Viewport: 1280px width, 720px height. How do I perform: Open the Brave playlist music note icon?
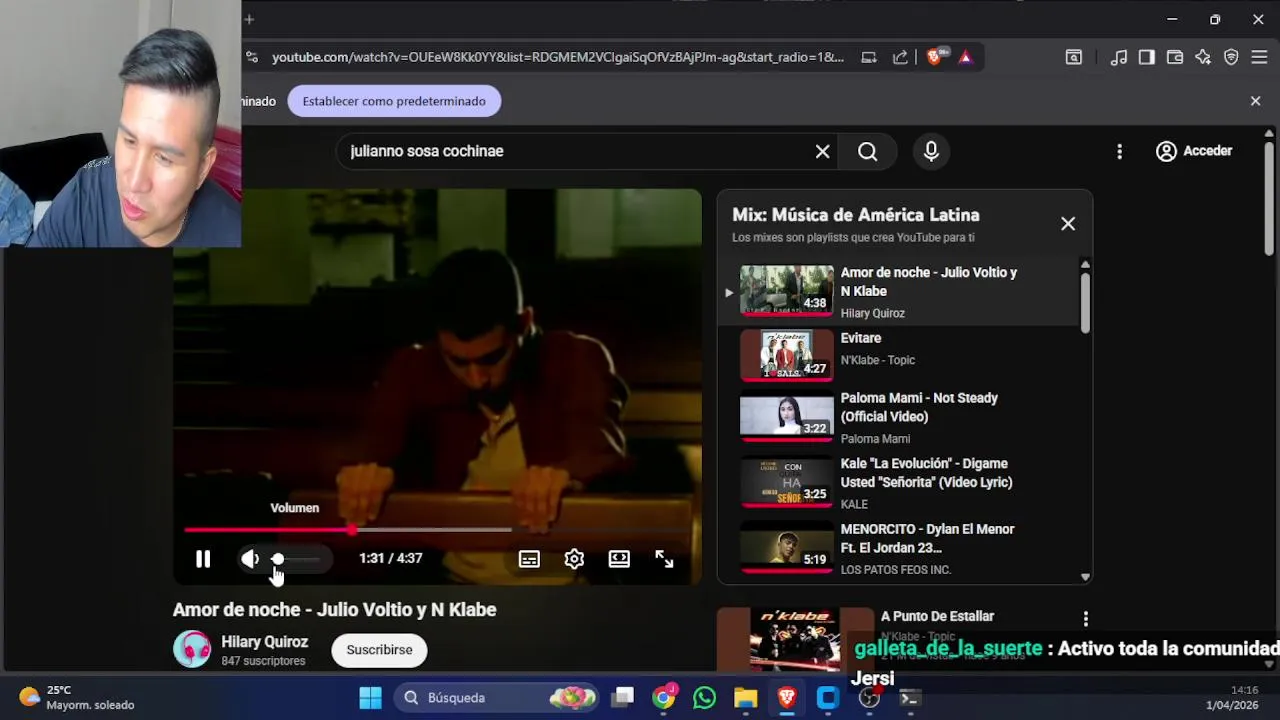point(1119,57)
